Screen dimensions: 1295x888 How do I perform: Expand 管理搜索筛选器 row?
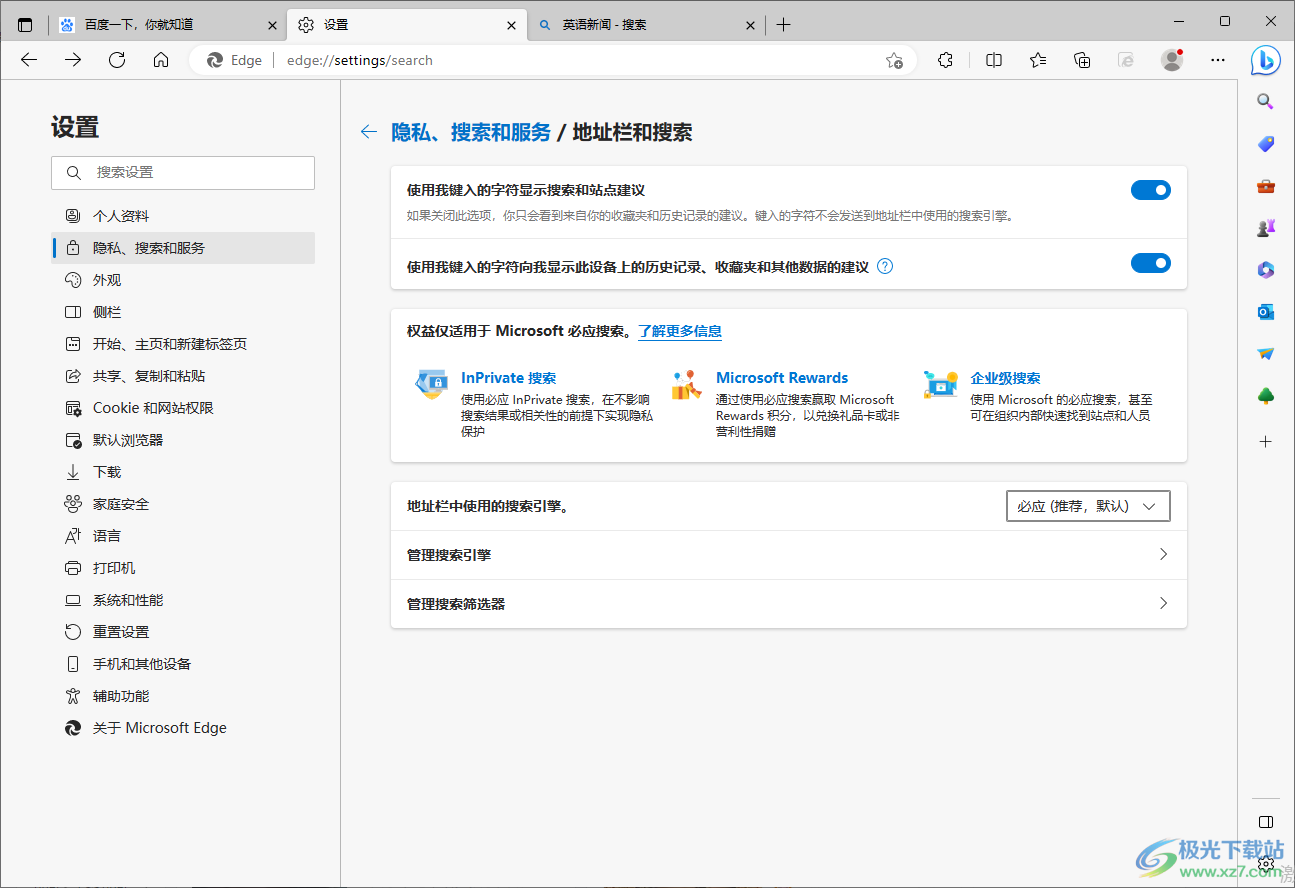click(x=788, y=604)
